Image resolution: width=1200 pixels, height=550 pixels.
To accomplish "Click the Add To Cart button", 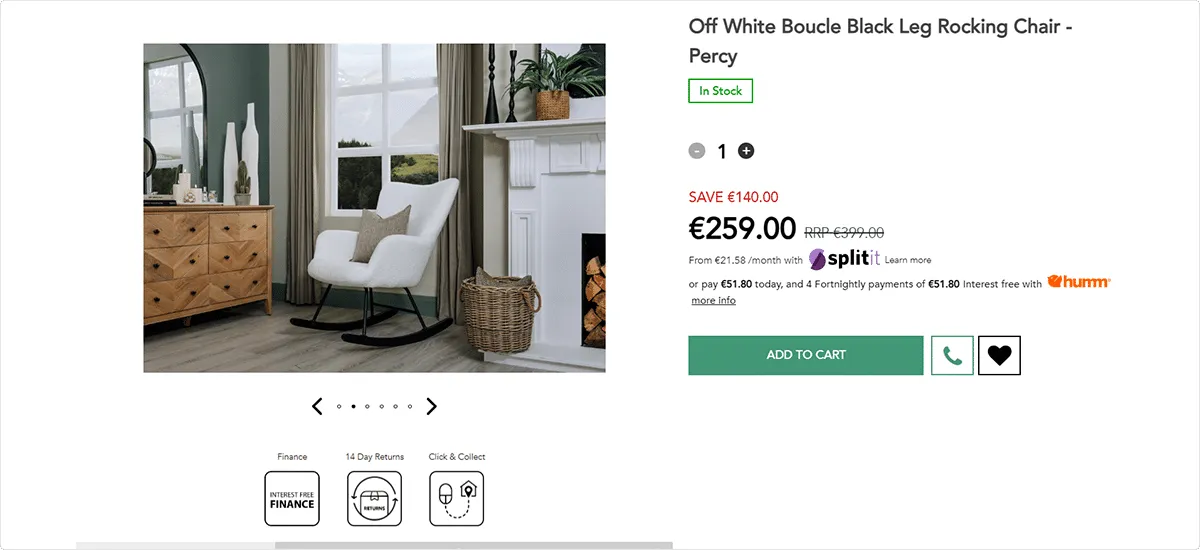I will pyautogui.click(x=806, y=355).
